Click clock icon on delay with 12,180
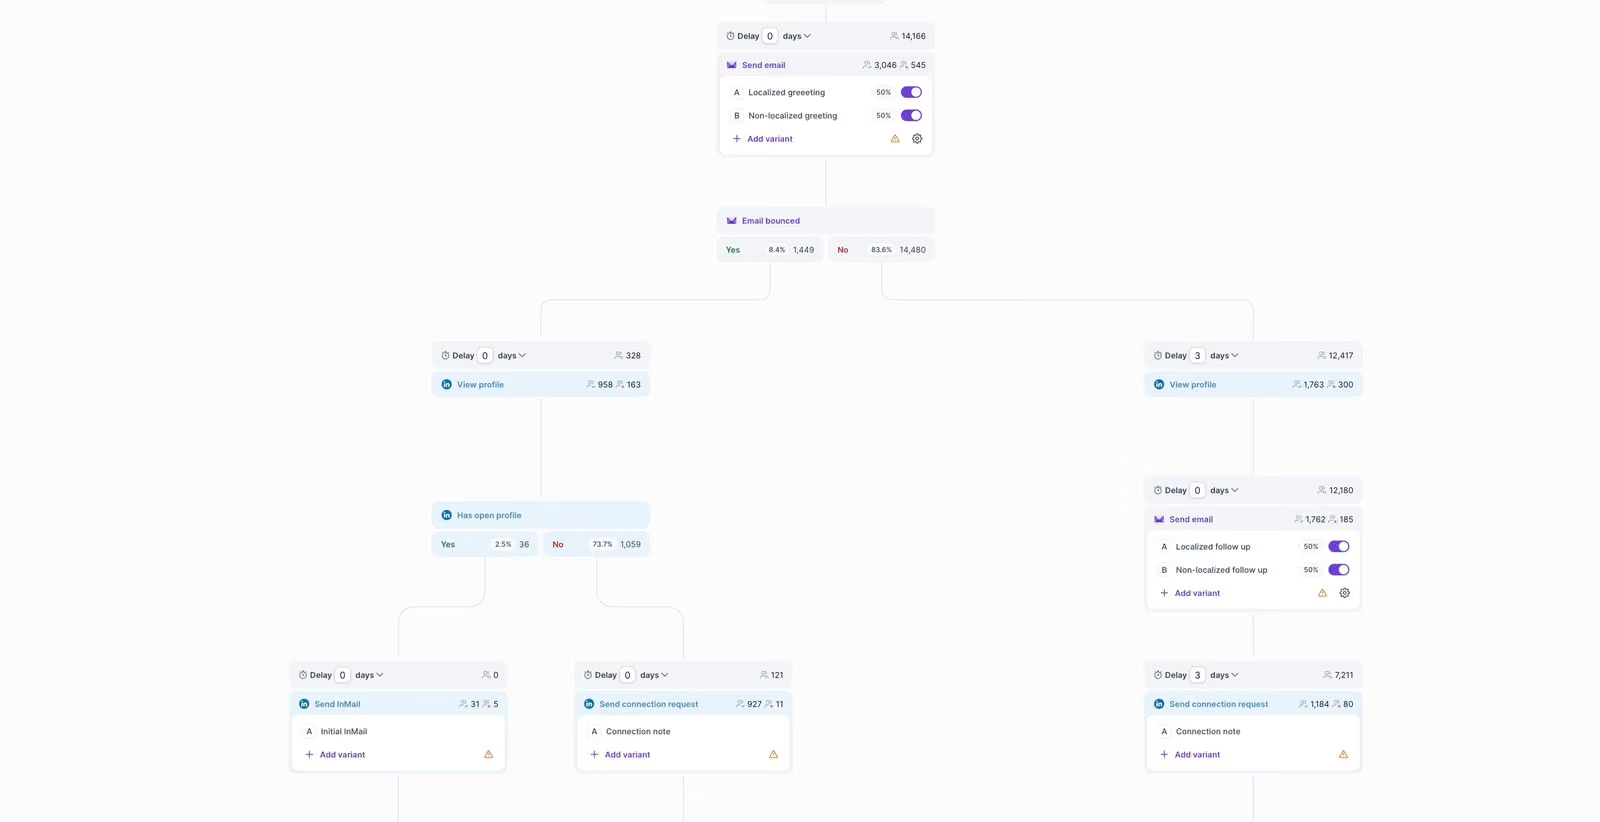The image size is (1600, 822). click(1157, 490)
